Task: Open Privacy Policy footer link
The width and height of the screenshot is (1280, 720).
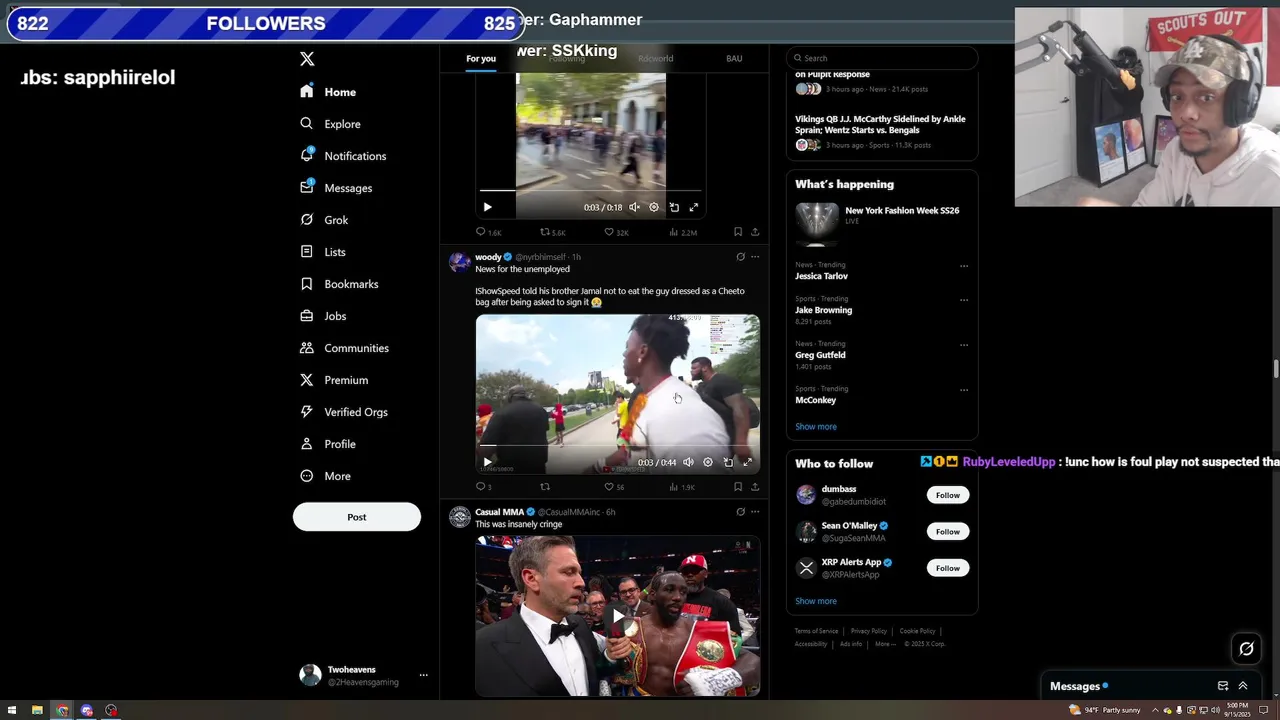Action: (869, 631)
